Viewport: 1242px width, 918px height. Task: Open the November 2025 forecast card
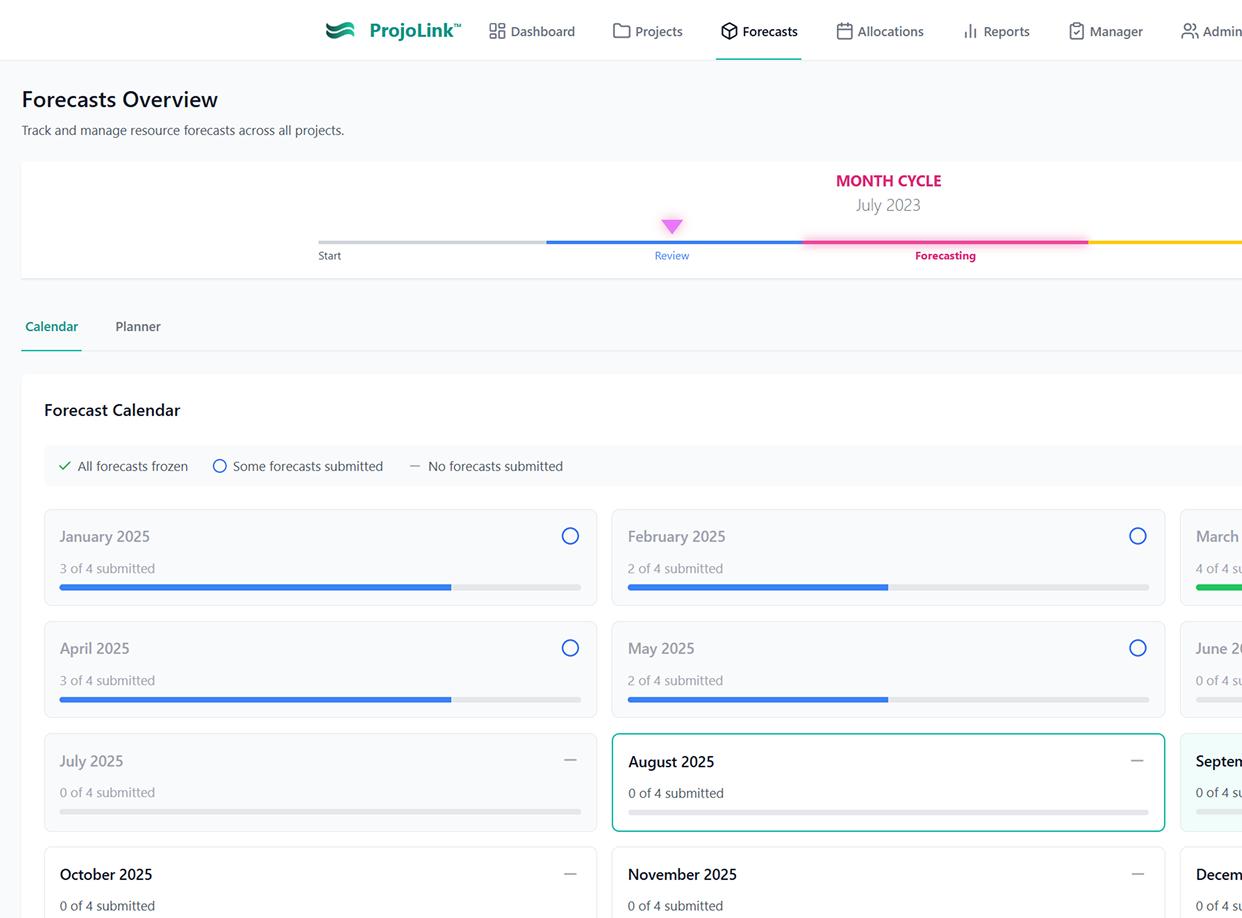click(888, 883)
